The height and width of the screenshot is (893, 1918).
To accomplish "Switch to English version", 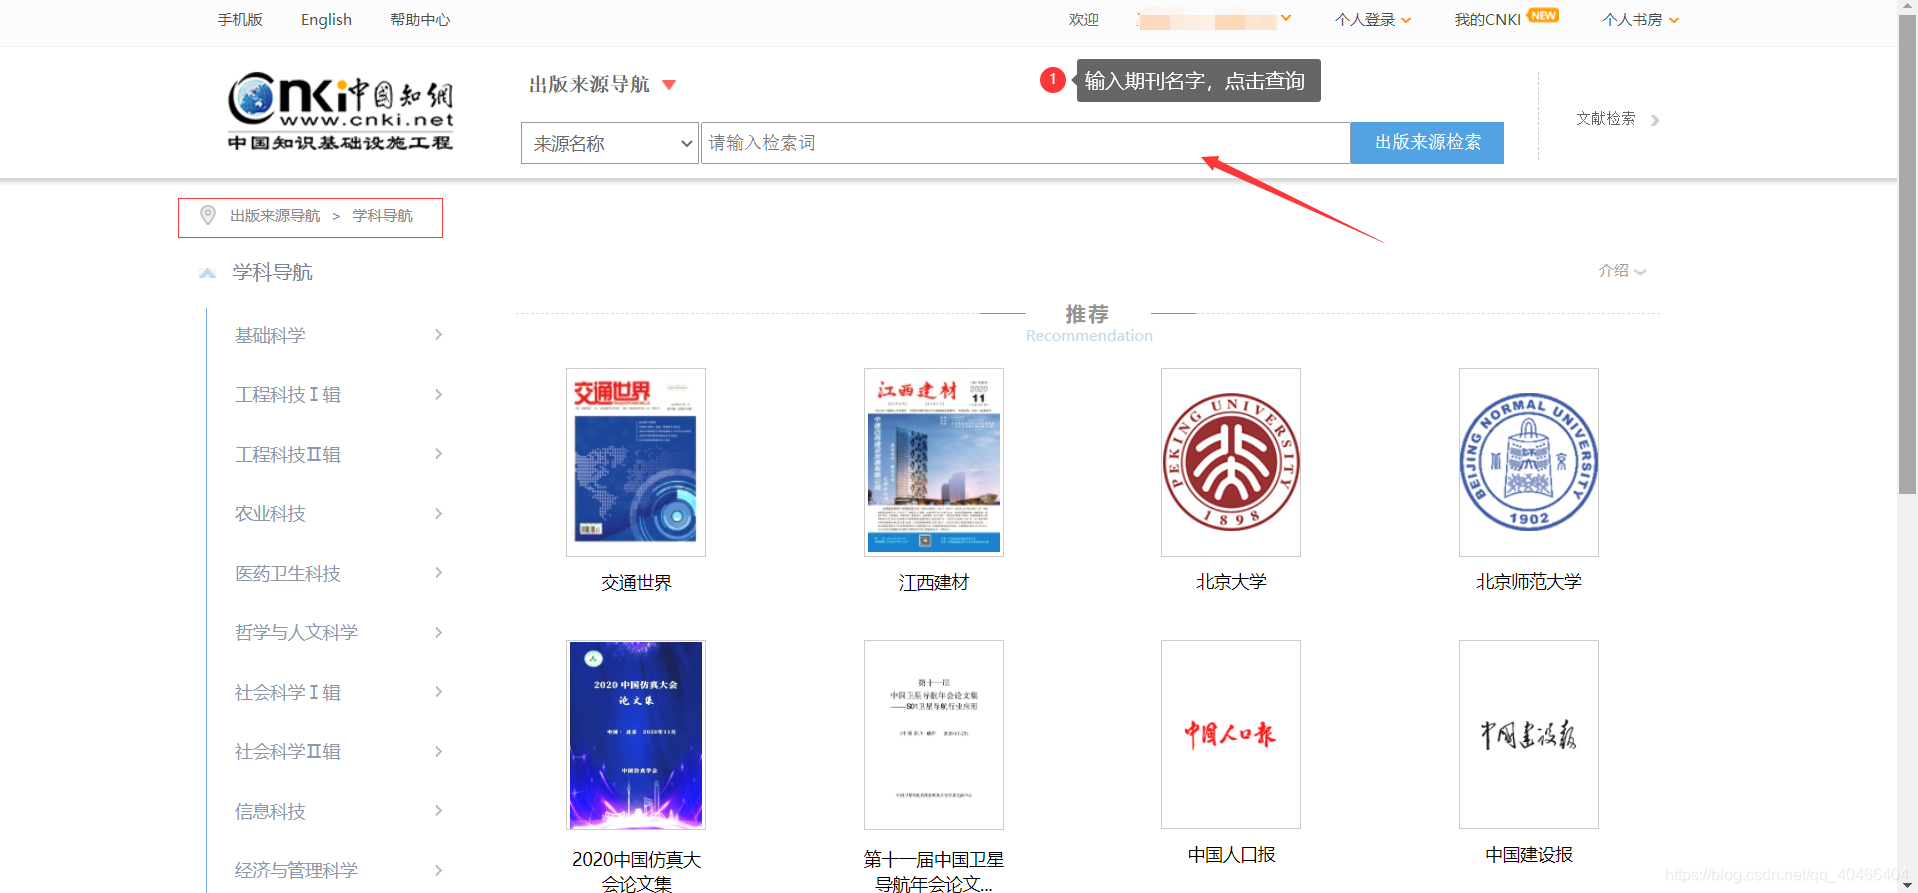I will 326,20.
